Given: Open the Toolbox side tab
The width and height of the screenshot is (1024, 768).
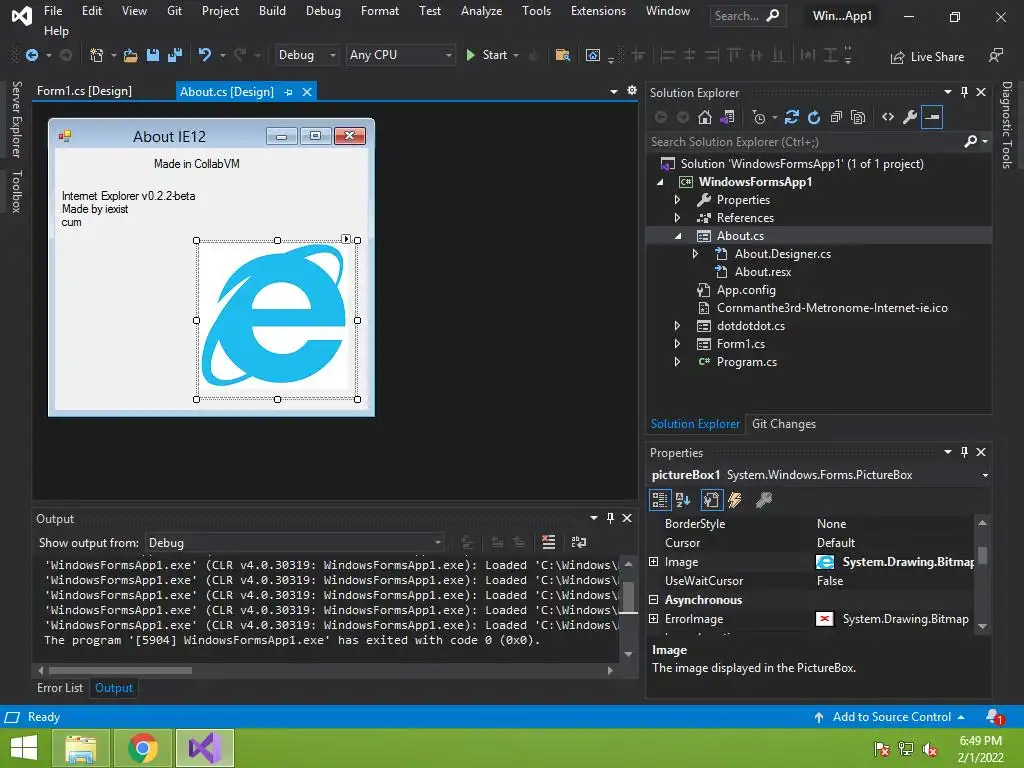Looking at the screenshot, I should (x=17, y=191).
